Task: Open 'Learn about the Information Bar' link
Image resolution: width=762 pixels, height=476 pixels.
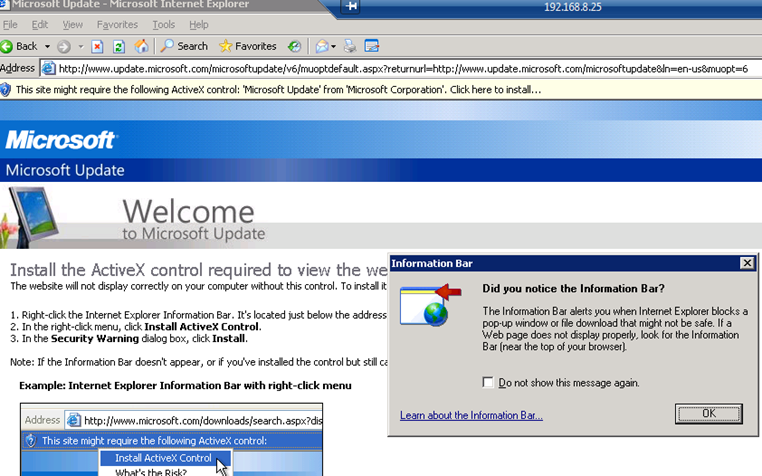Action: [x=471, y=415]
